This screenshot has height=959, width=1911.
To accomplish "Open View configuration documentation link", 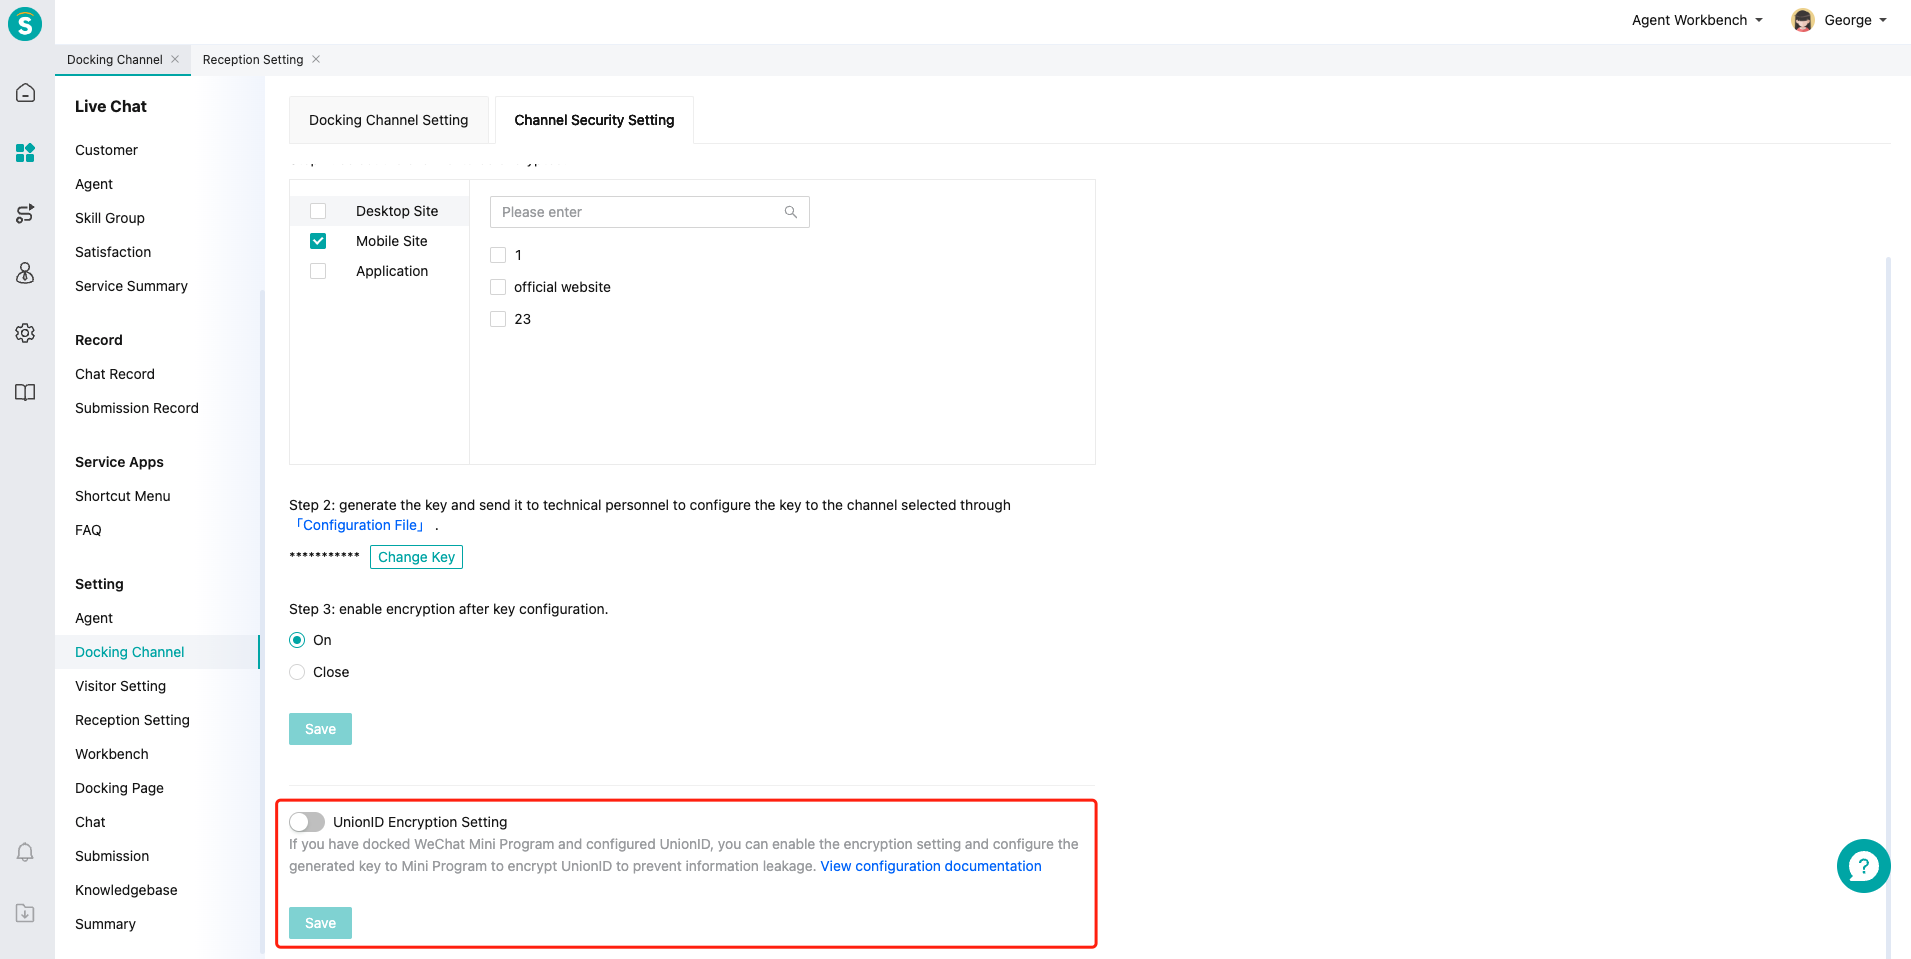I will tap(931, 866).
